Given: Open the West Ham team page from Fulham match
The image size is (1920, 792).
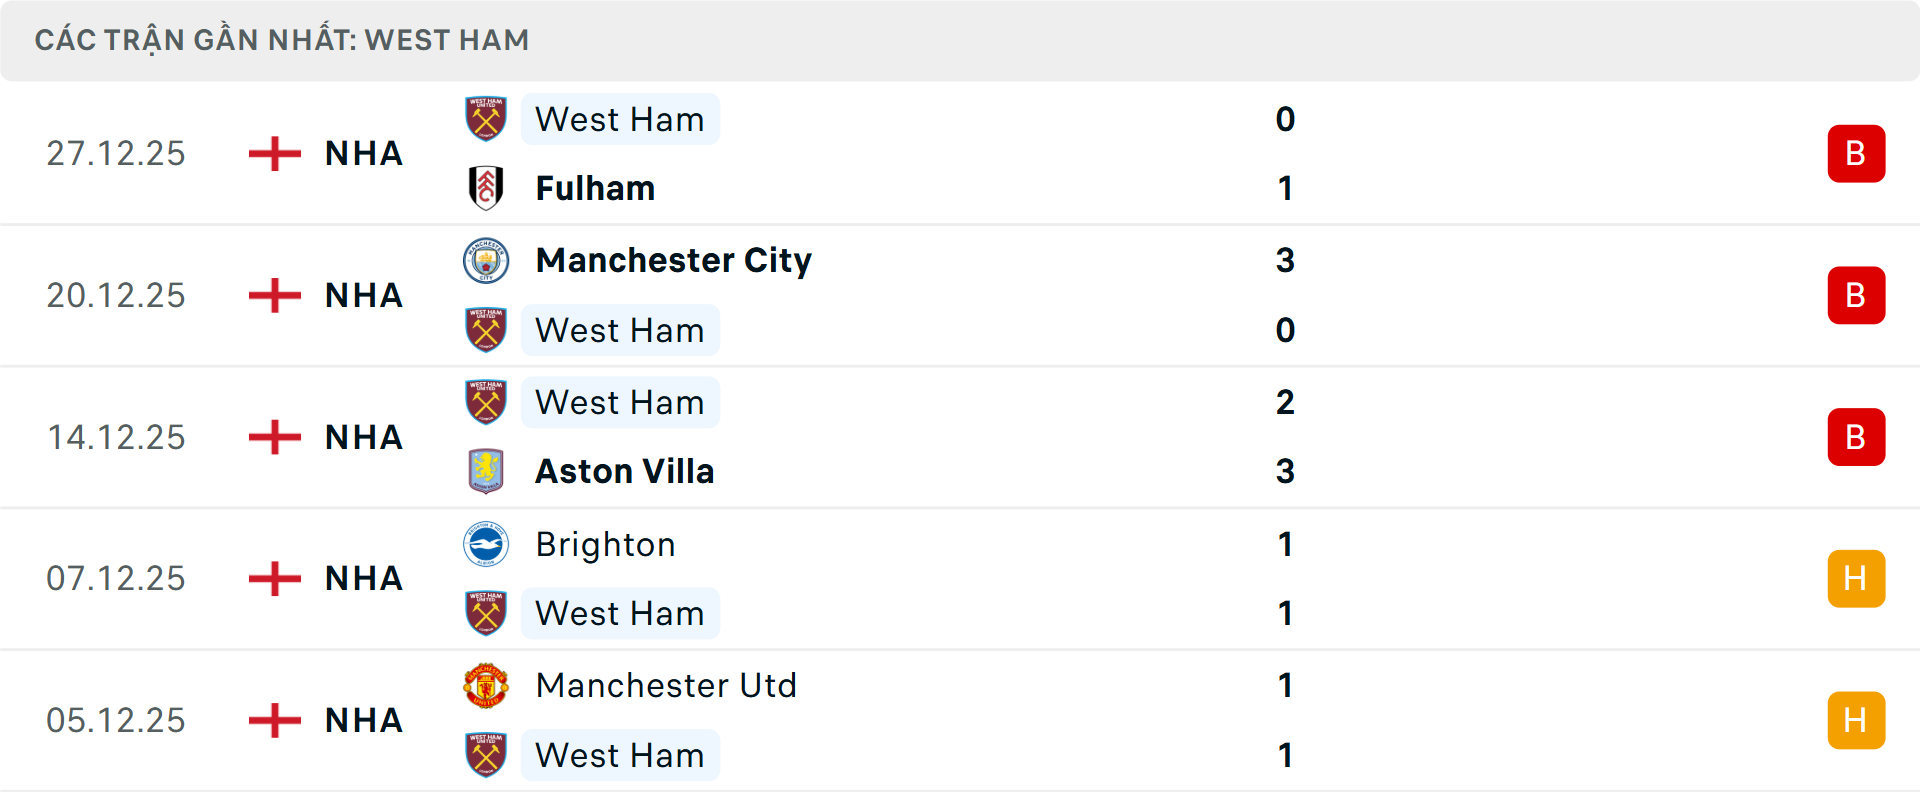Looking at the screenshot, I should pyautogui.click(x=620, y=119).
